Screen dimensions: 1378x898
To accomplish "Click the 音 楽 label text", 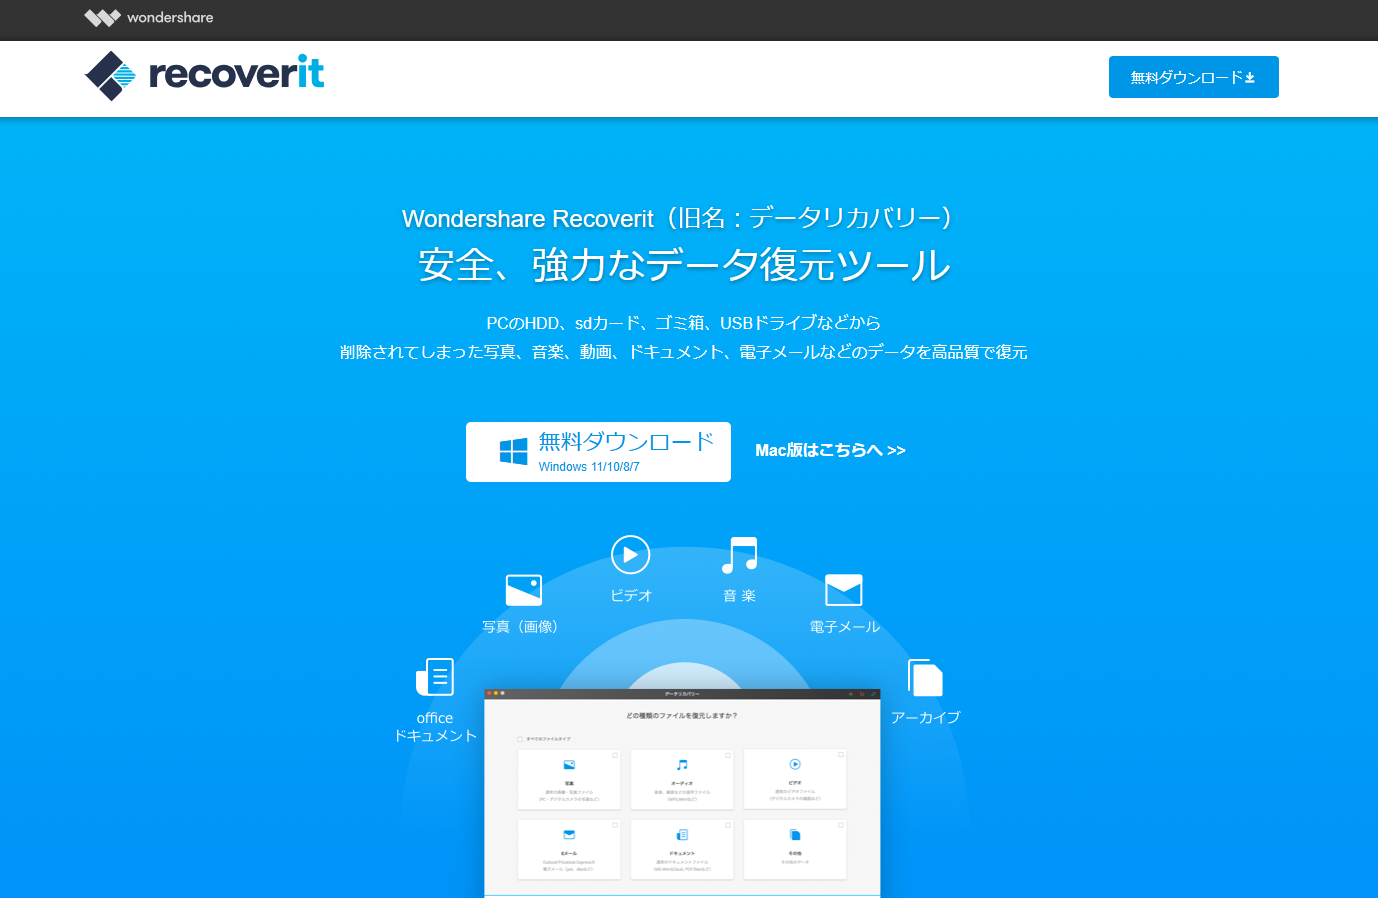I will click(739, 595).
